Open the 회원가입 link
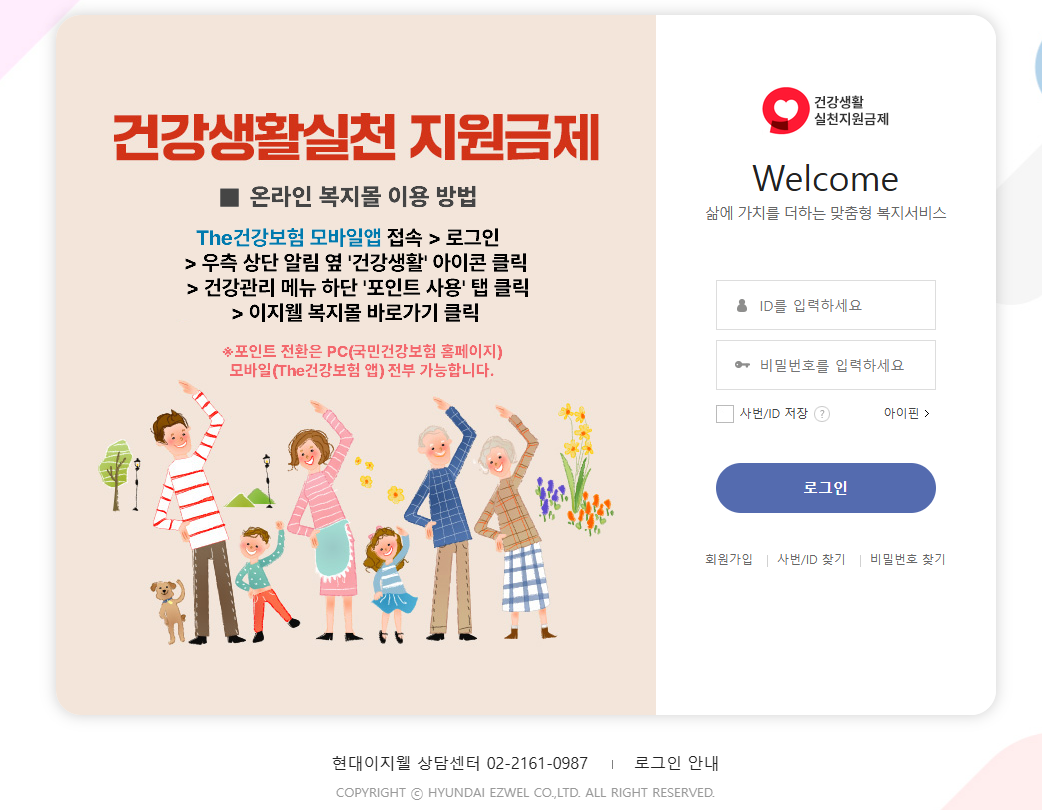This screenshot has height=810, width=1042. click(x=728, y=559)
